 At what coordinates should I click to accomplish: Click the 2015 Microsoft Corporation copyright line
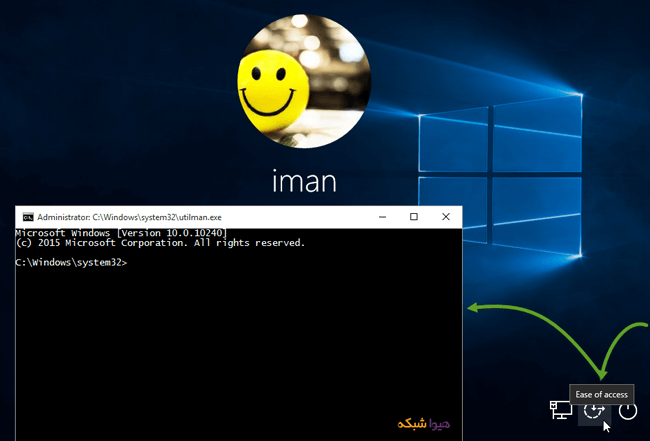click(x=160, y=243)
